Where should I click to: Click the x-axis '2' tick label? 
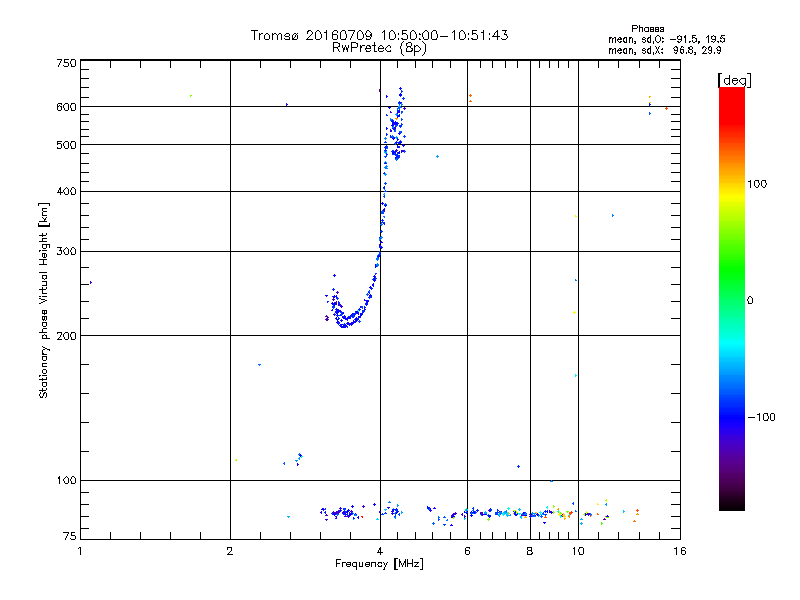pos(230,551)
